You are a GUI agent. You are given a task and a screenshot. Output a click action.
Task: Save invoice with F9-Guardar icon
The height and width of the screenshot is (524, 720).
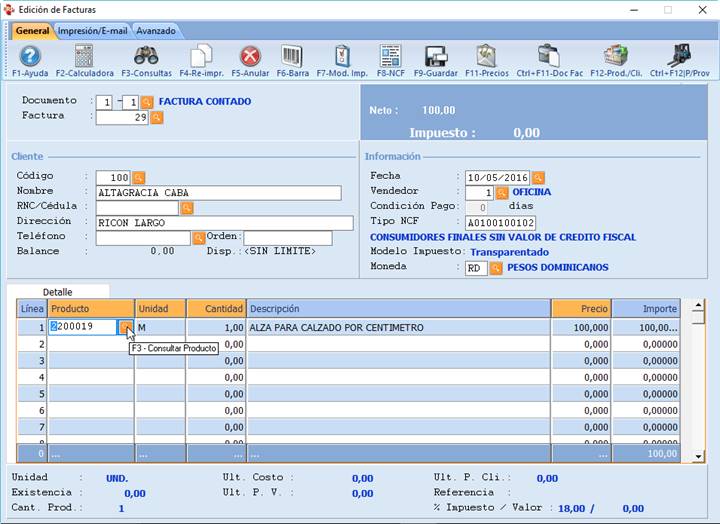pyautogui.click(x=436, y=56)
